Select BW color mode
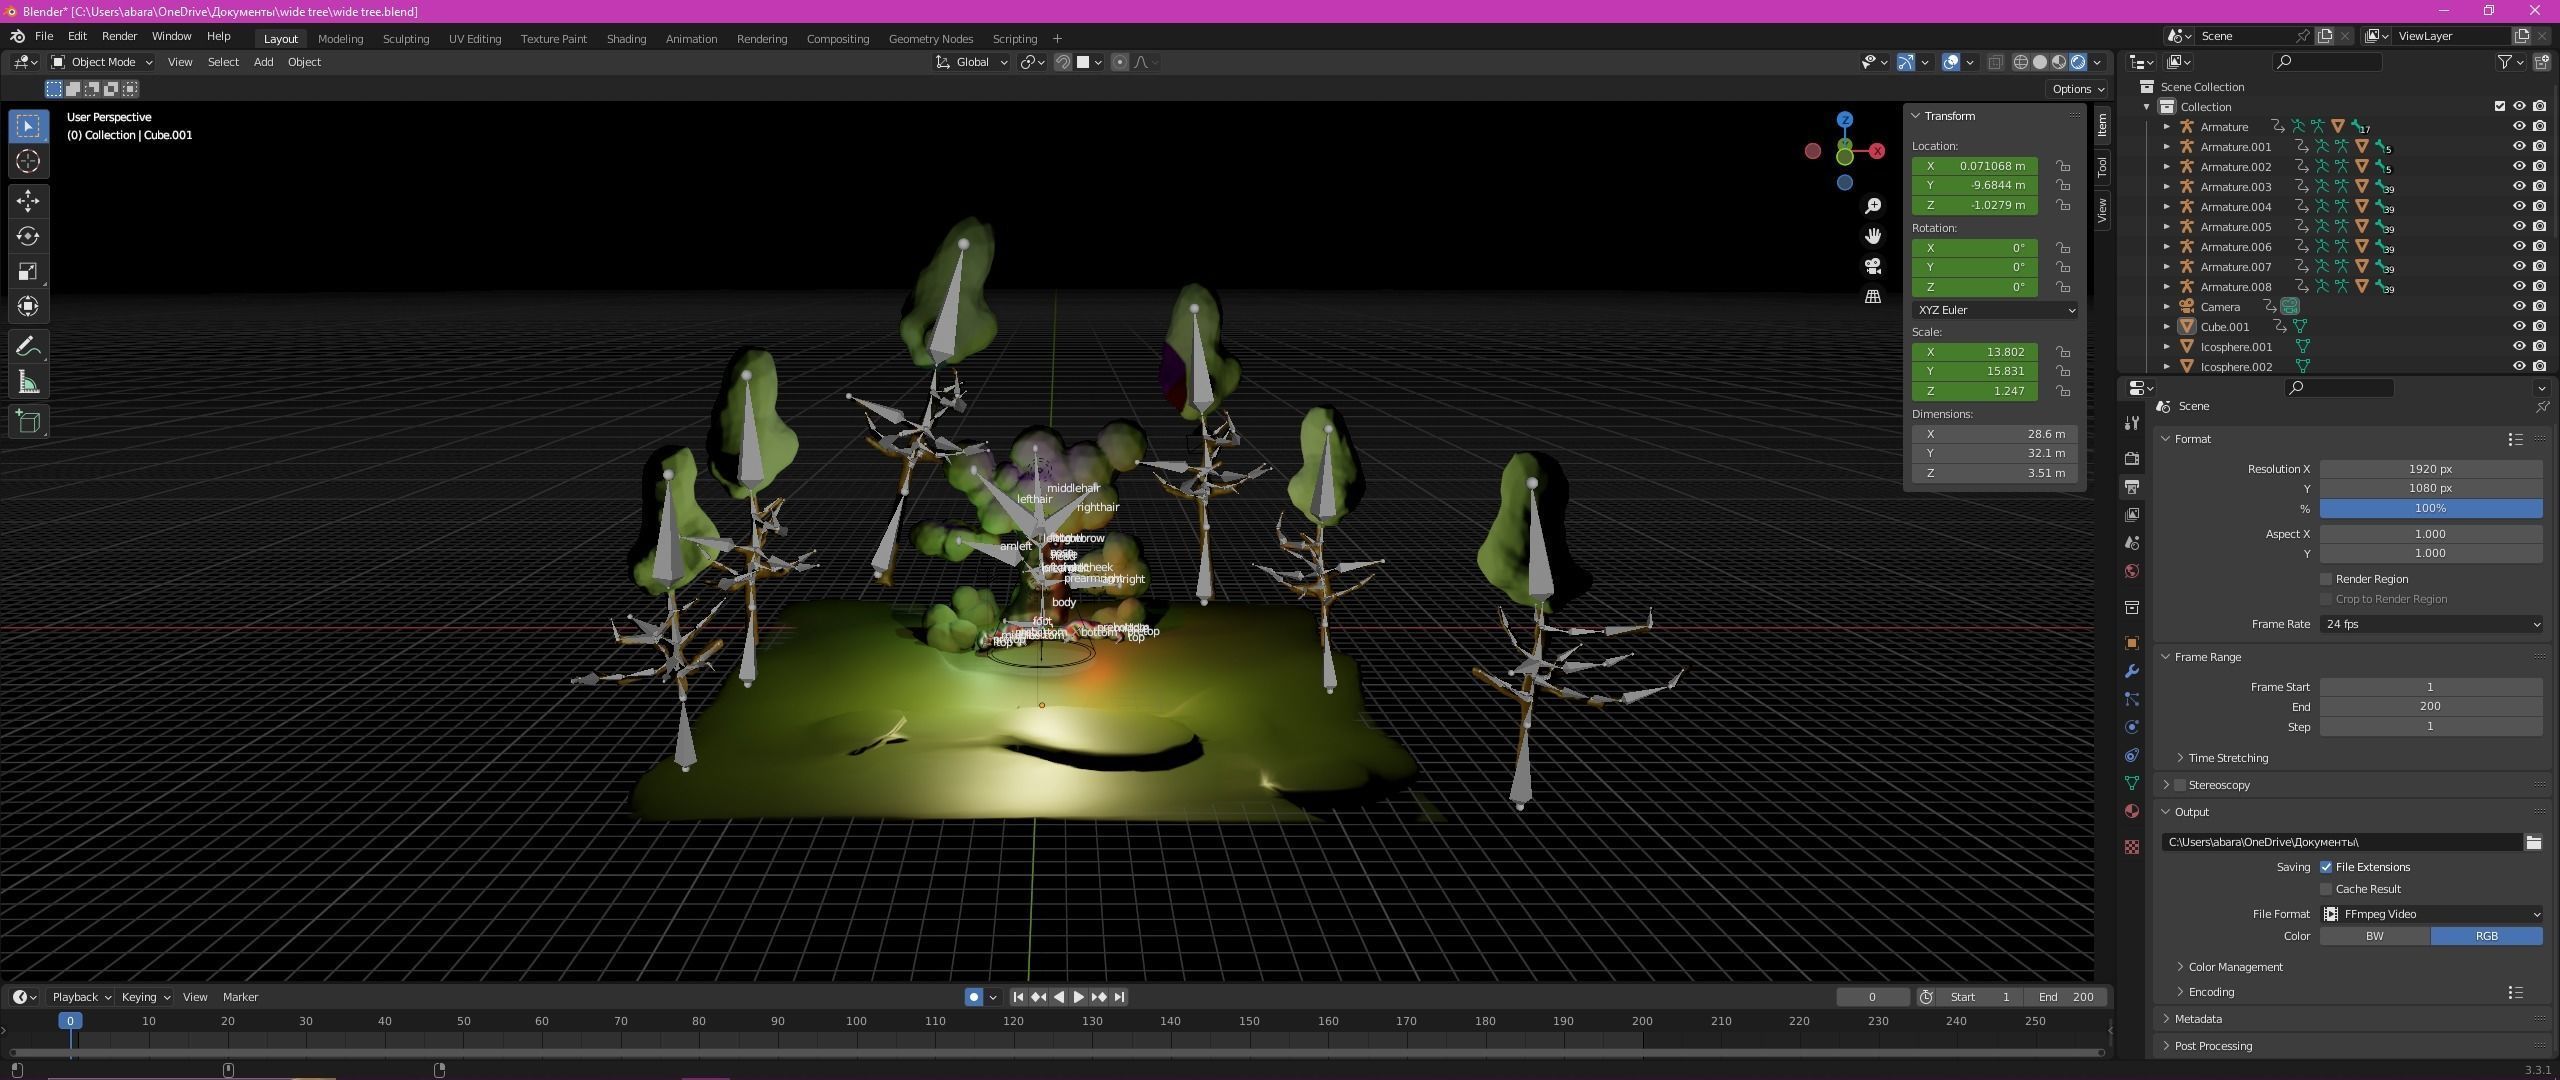Image resolution: width=2560 pixels, height=1080 pixels. point(2375,936)
